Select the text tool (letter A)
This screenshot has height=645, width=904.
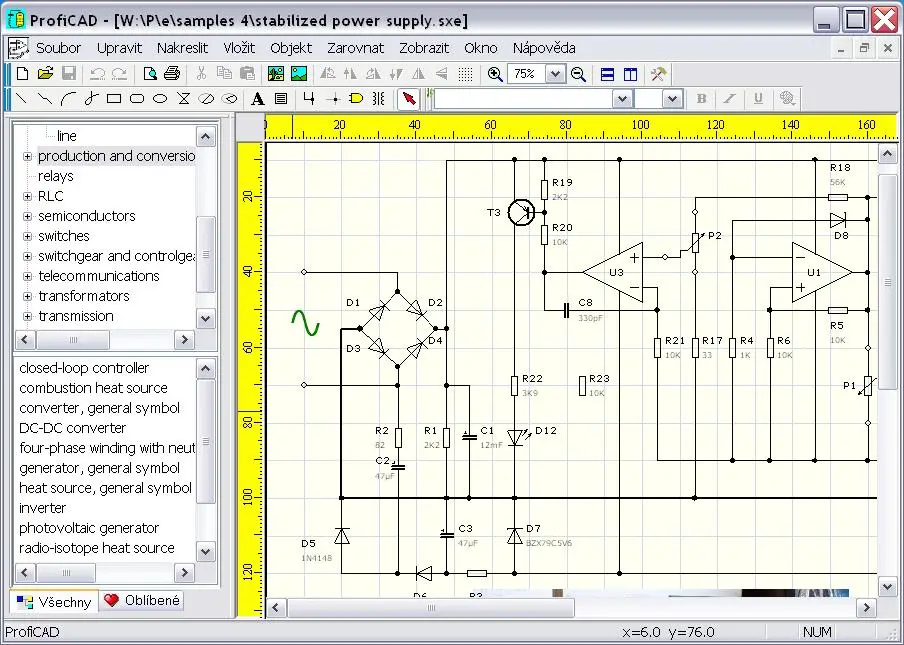[x=257, y=99]
